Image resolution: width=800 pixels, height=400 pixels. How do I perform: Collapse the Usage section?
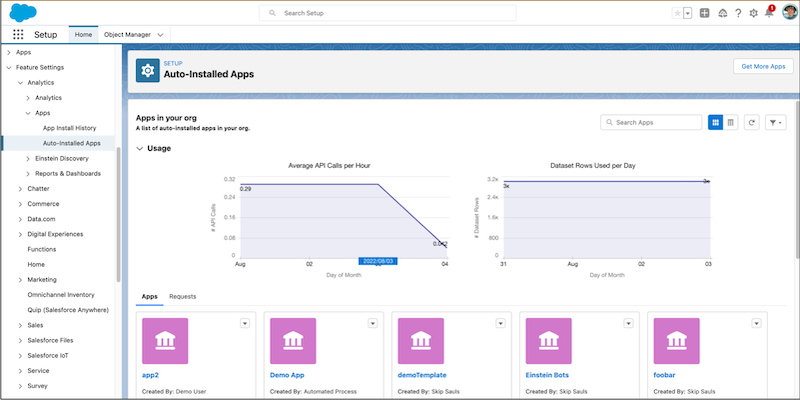point(140,148)
